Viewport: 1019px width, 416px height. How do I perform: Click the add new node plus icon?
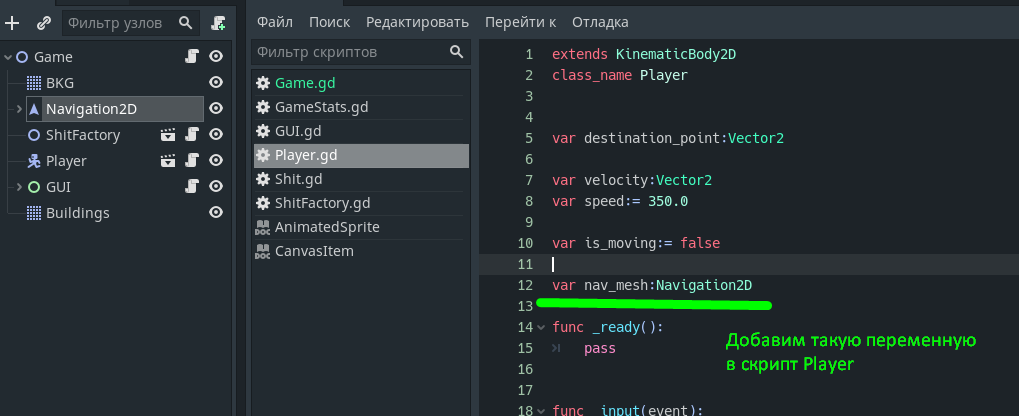point(13,22)
